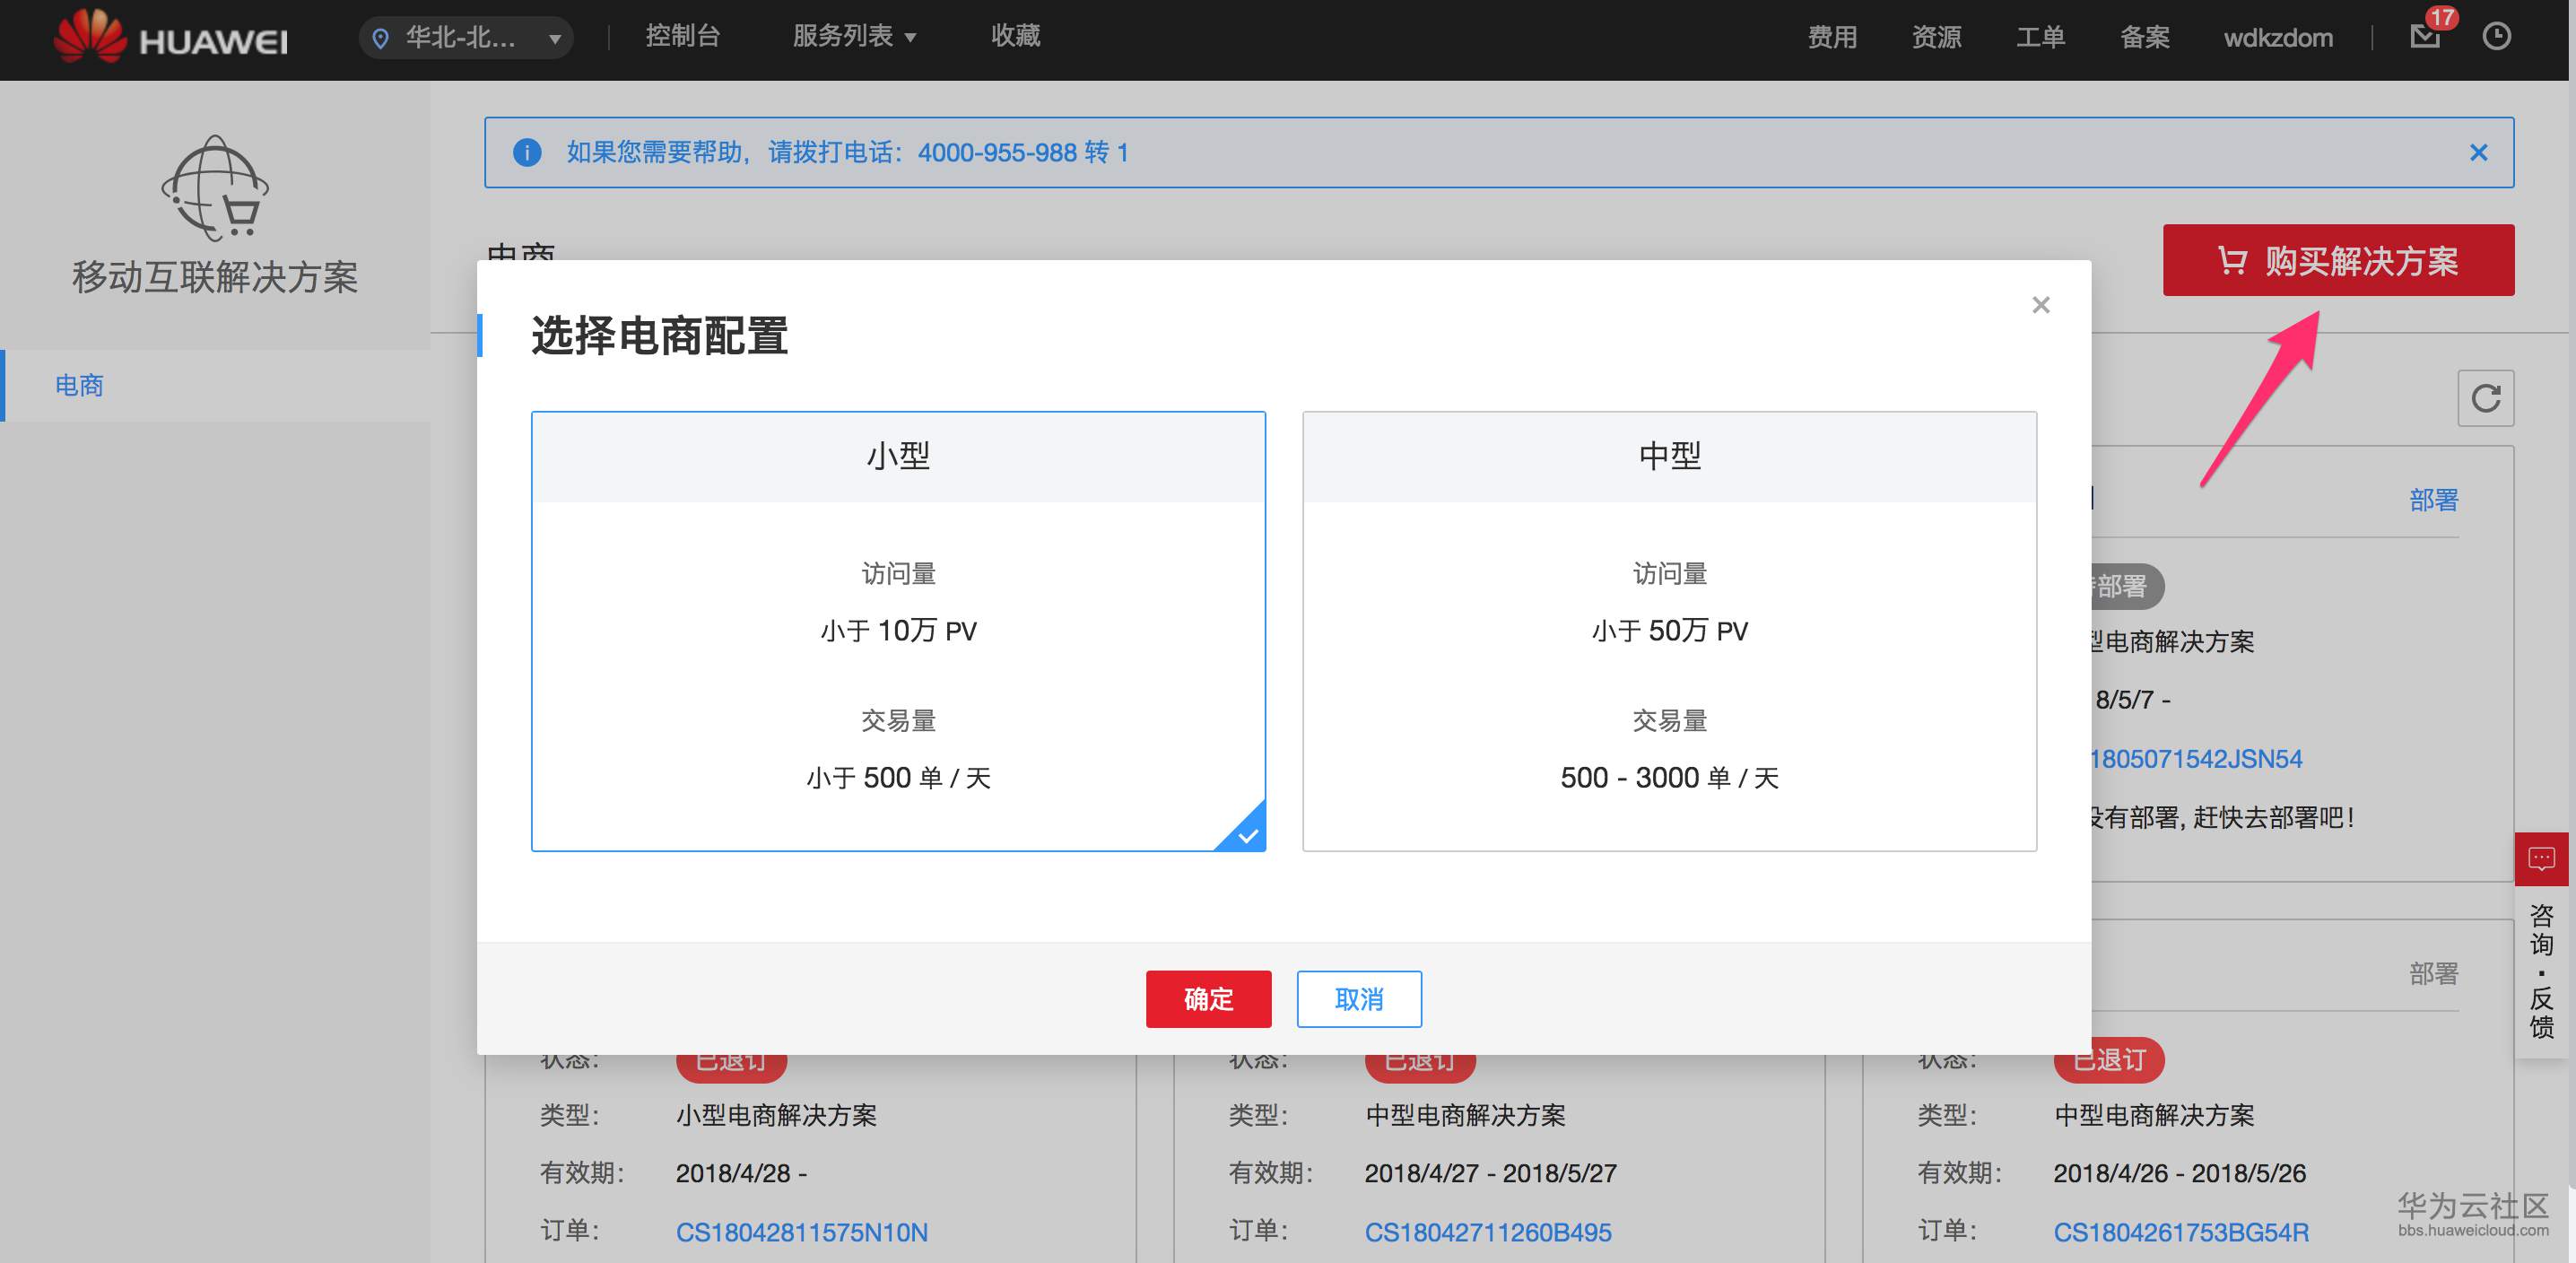
Task: Dismiss the help phone banner
Action: coord(2478,152)
